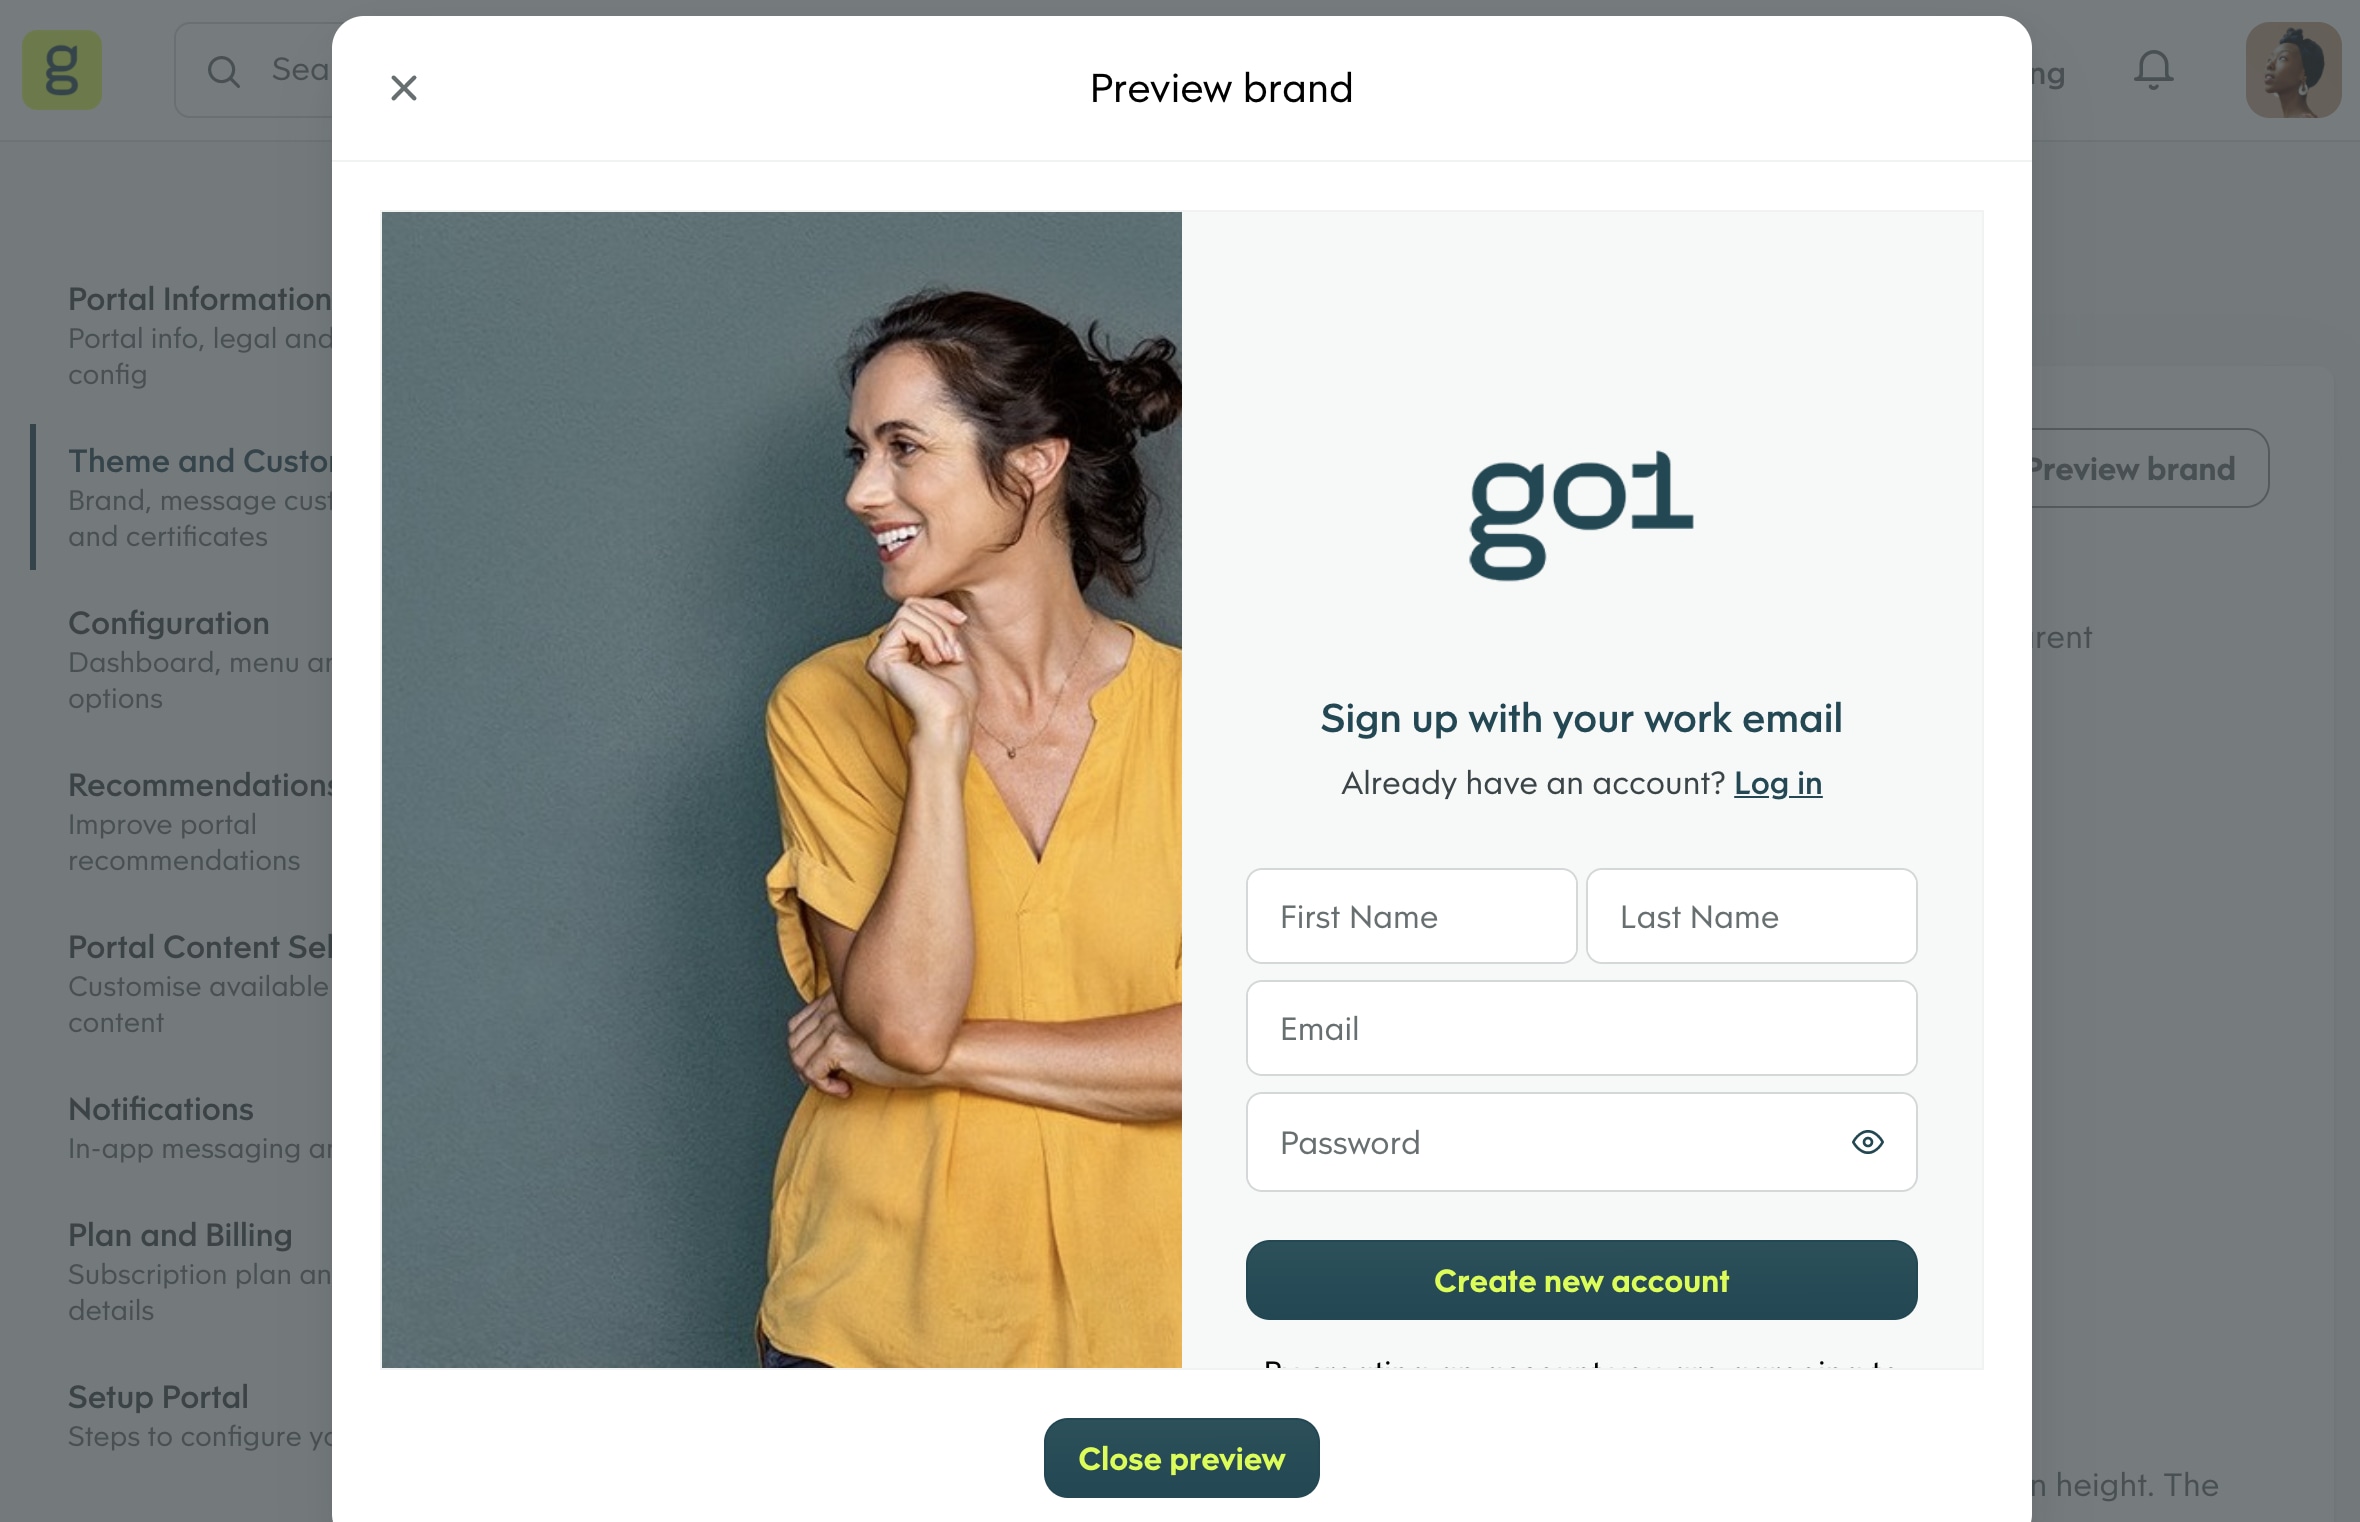Image resolution: width=2360 pixels, height=1522 pixels.
Task: Click the close X icon on the modal
Action: click(403, 88)
